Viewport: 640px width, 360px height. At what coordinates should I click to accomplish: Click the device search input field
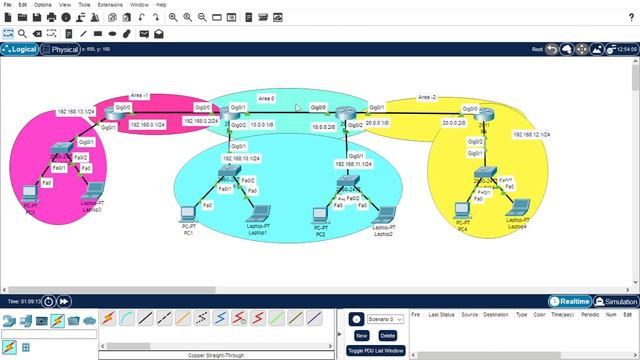tap(49, 334)
